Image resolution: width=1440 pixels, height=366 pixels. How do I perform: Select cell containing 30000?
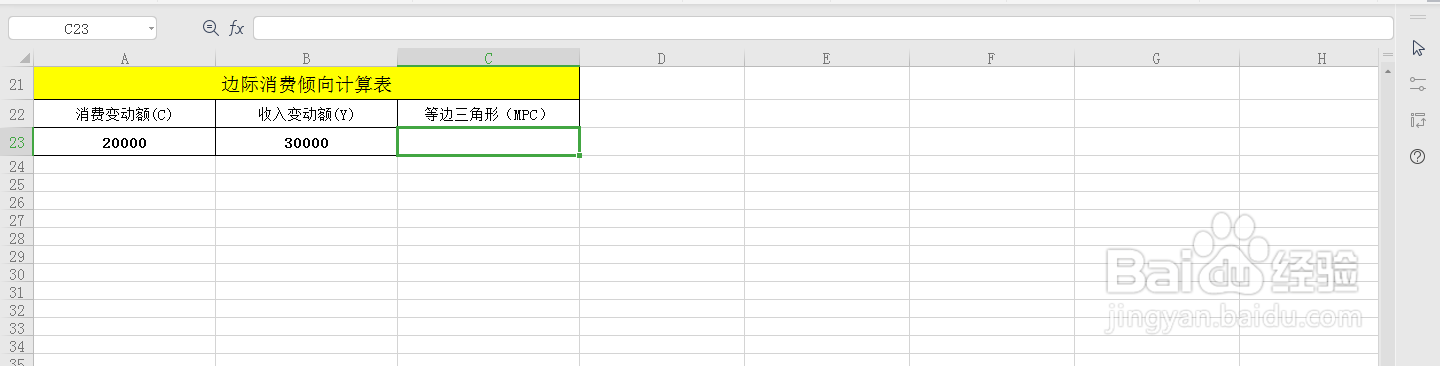tap(306, 143)
